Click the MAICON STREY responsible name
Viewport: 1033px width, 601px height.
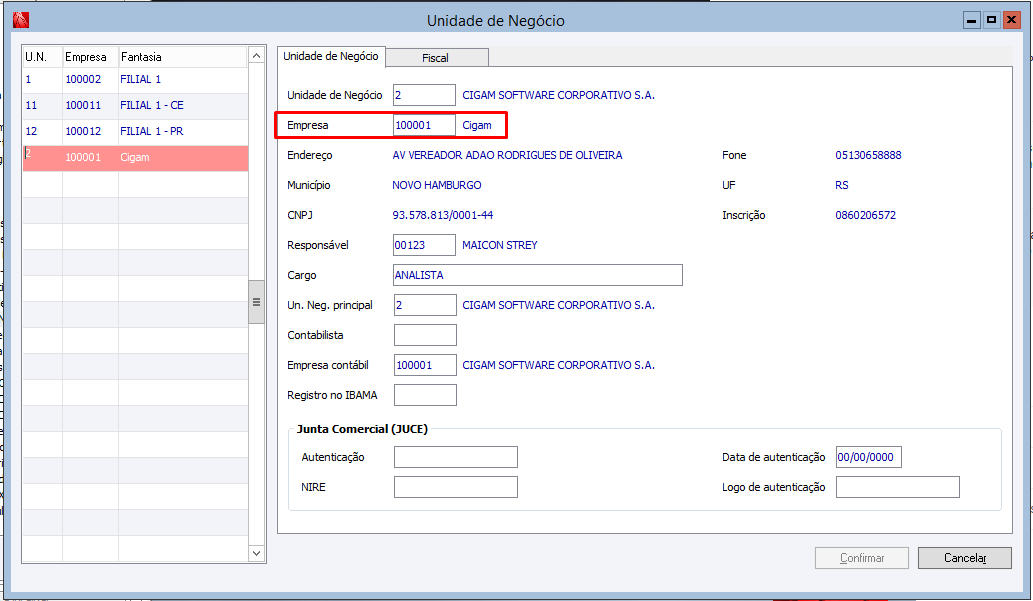500,245
